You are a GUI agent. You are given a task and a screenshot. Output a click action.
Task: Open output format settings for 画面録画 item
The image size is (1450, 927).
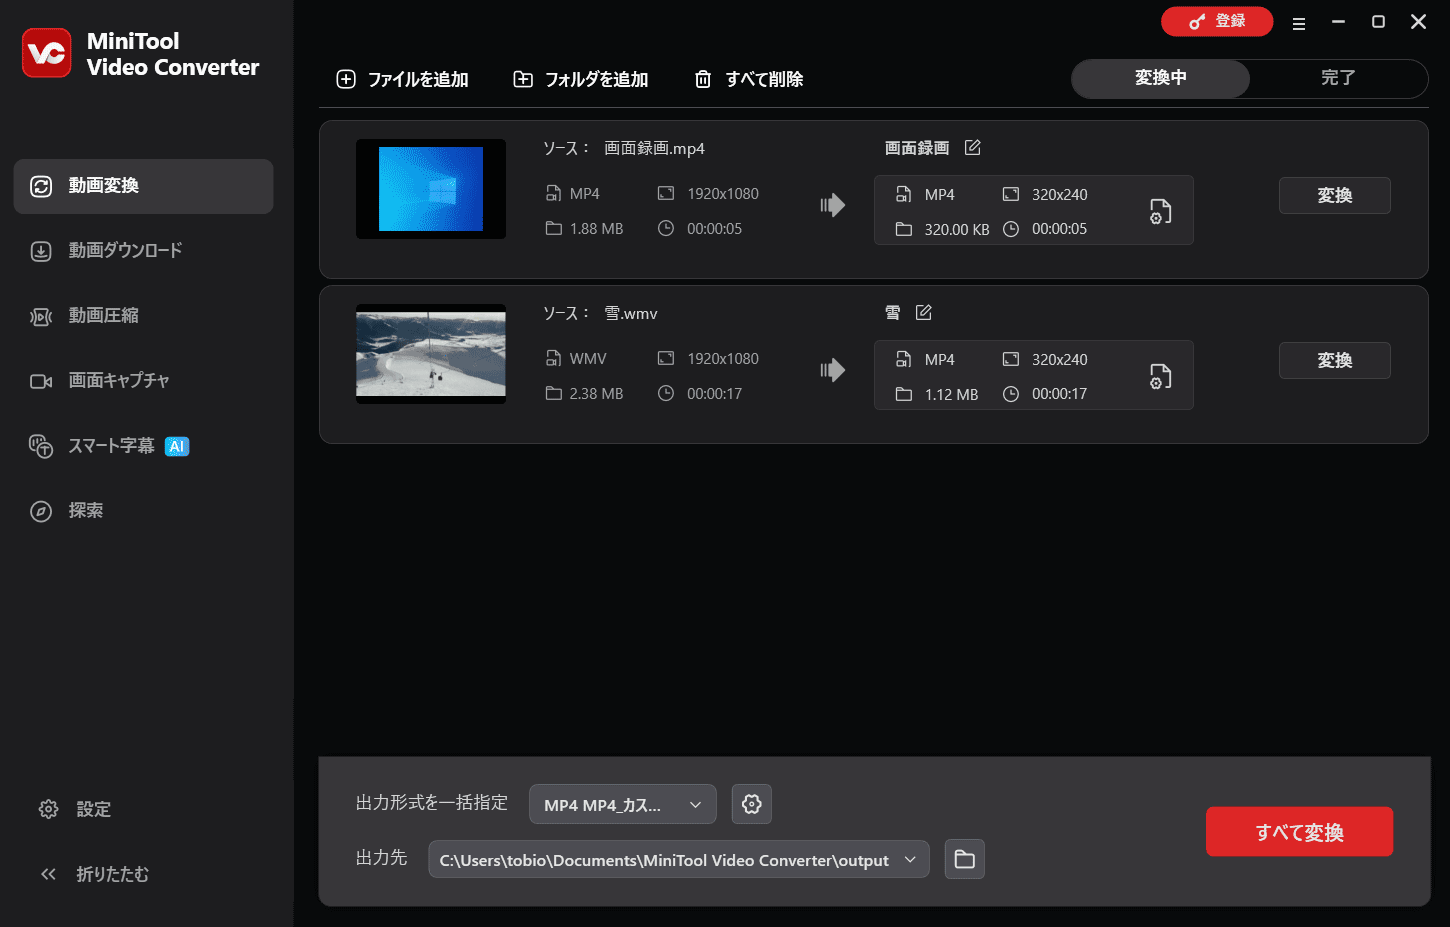pyautogui.click(x=1159, y=211)
